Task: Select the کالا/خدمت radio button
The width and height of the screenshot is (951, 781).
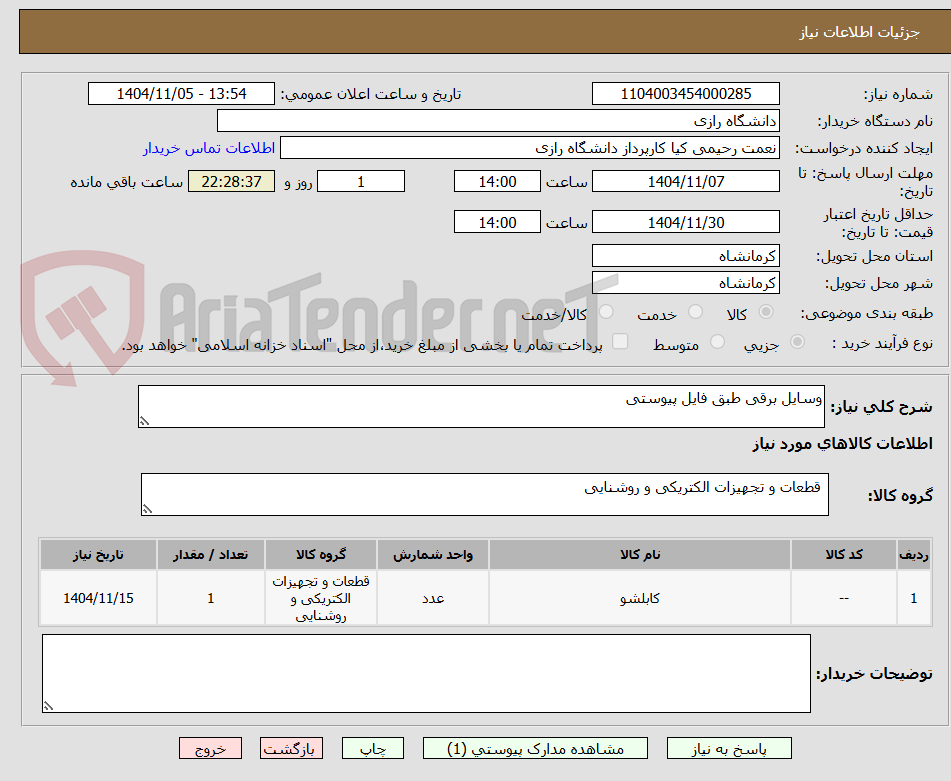Action: pos(606,312)
